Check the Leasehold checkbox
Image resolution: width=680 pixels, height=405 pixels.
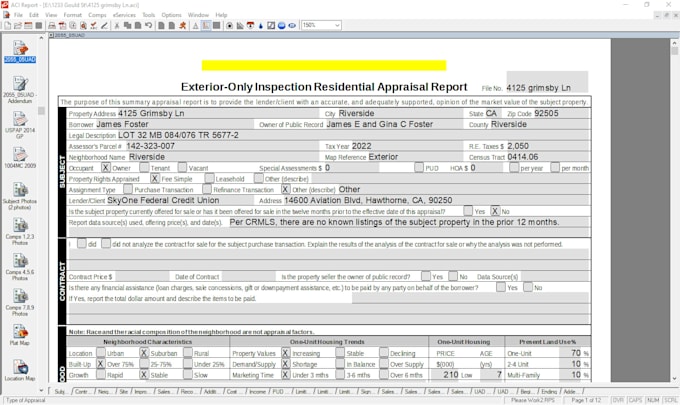point(209,178)
